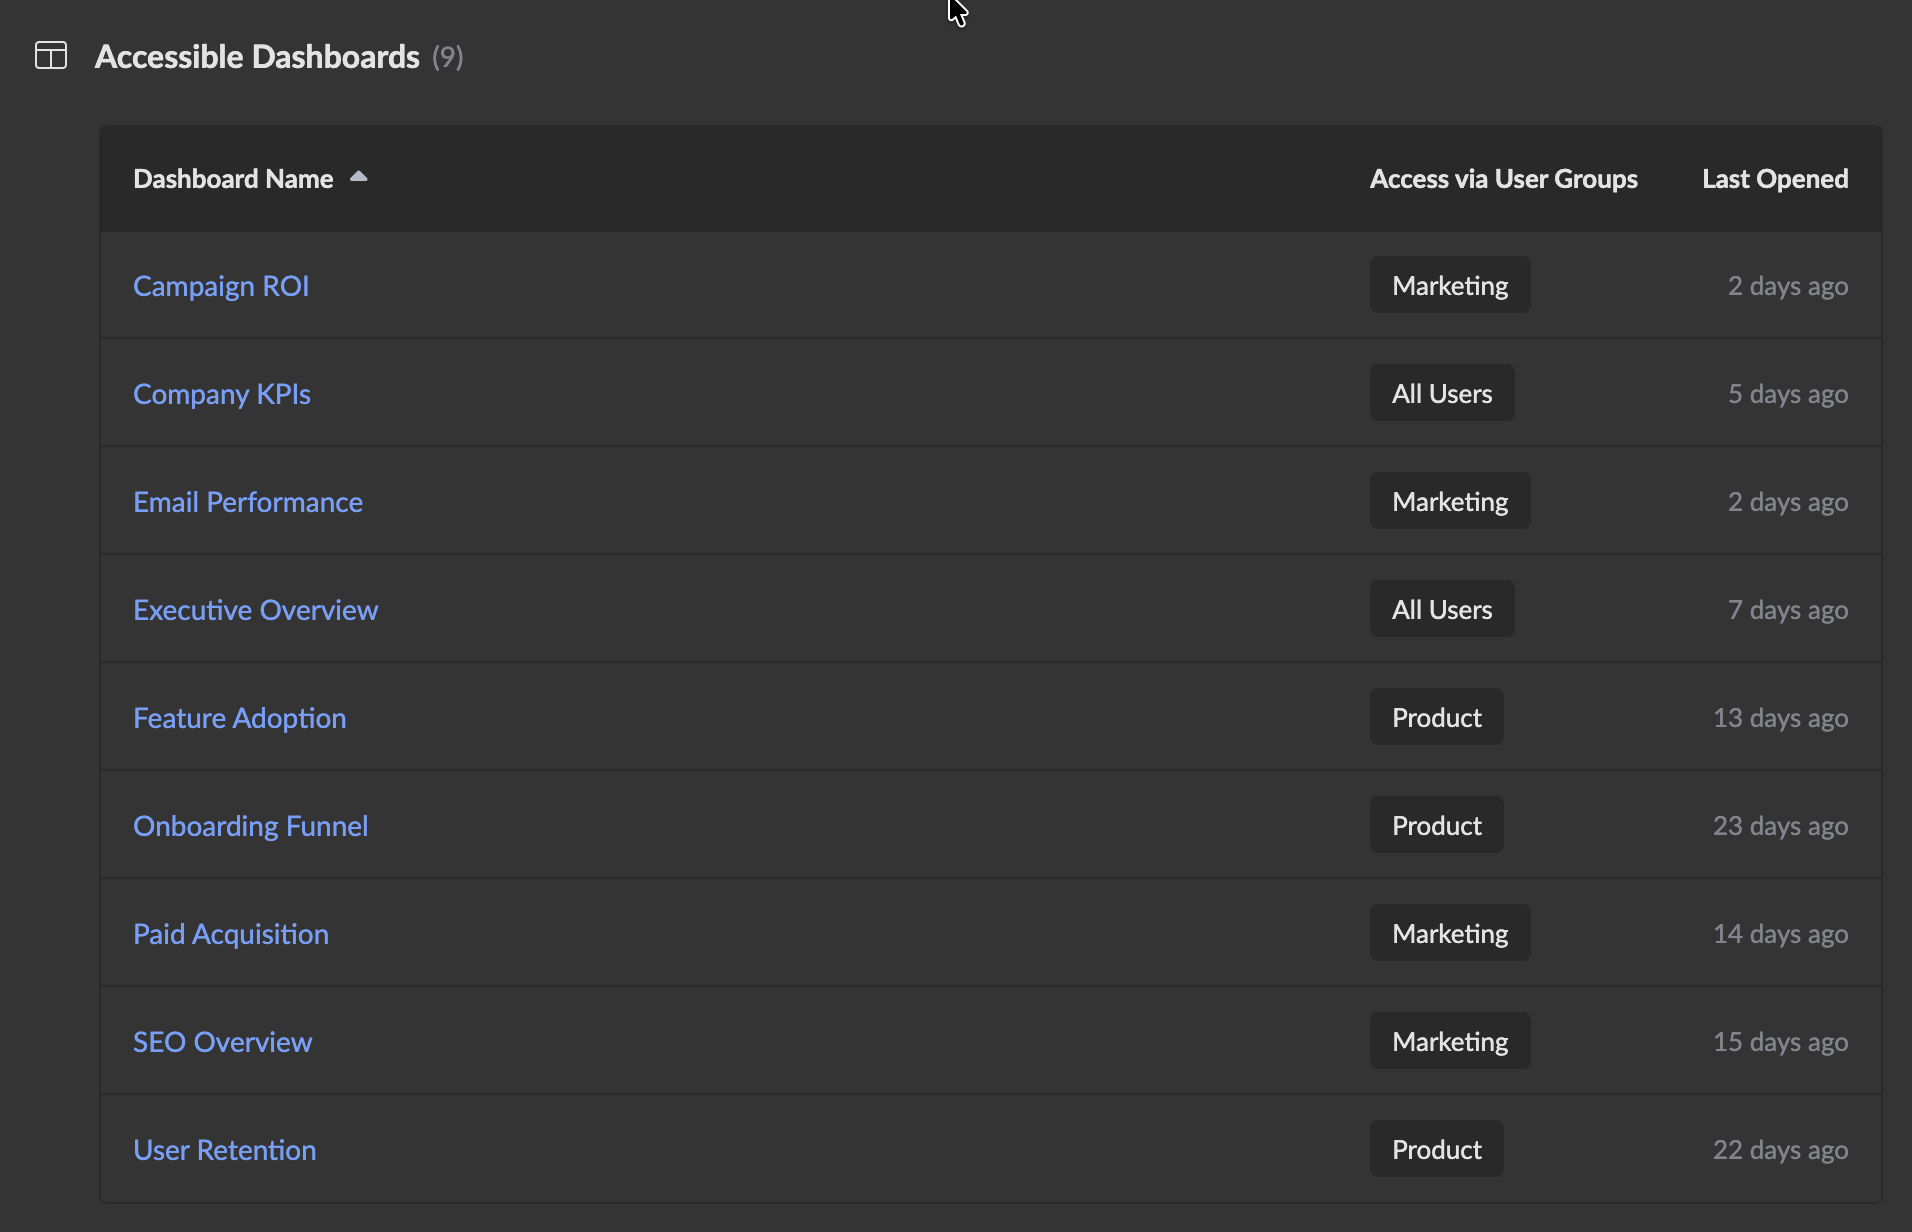Select the Product badge on User Retention

(1436, 1149)
